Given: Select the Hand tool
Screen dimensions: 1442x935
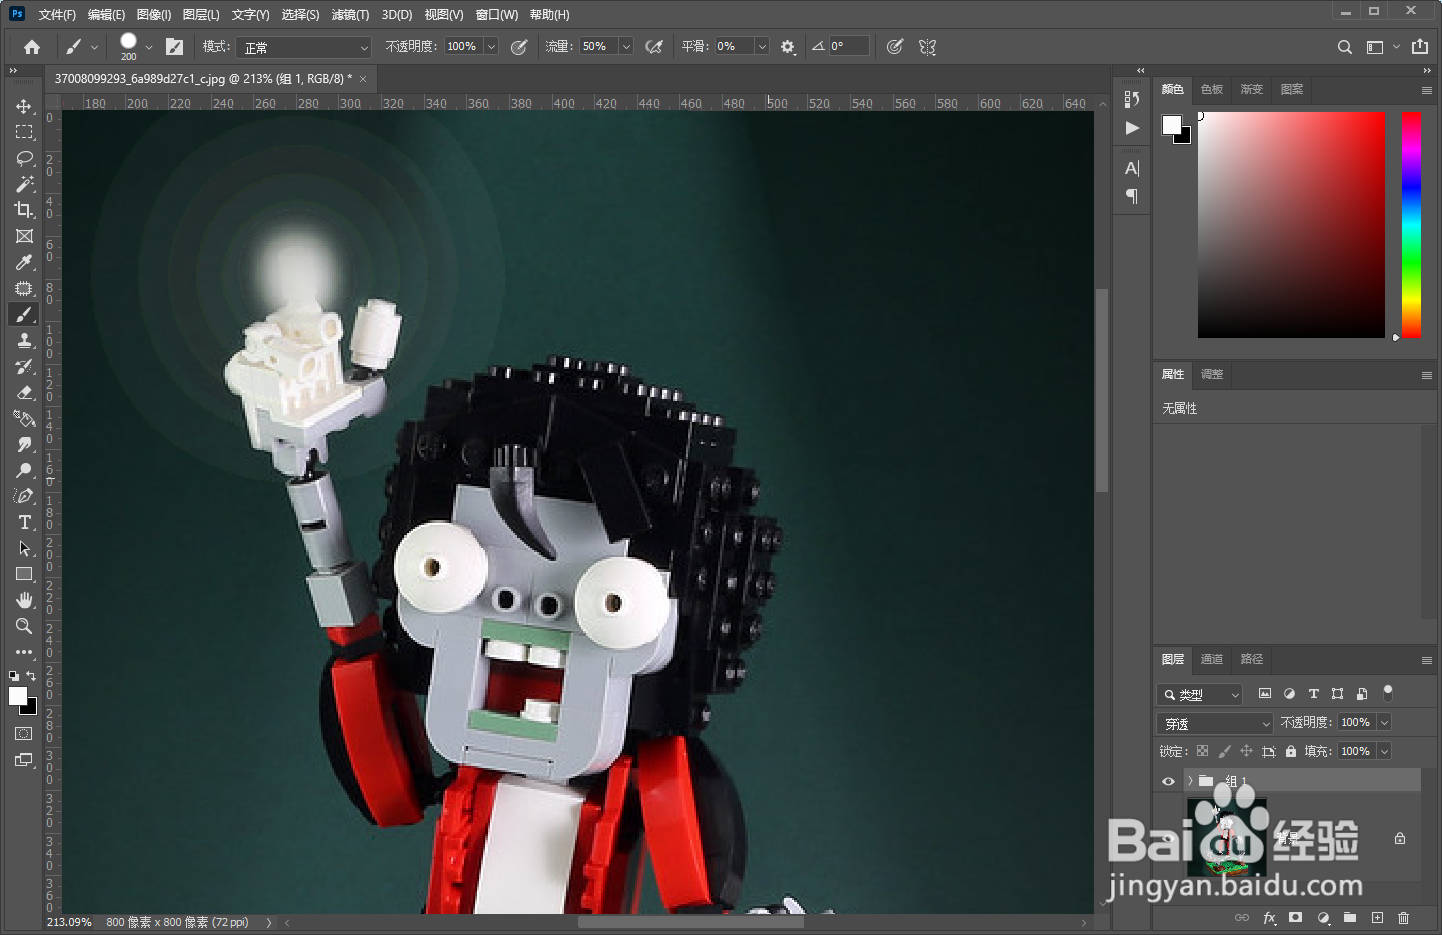Looking at the screenshot, I should tap(24, 600).
